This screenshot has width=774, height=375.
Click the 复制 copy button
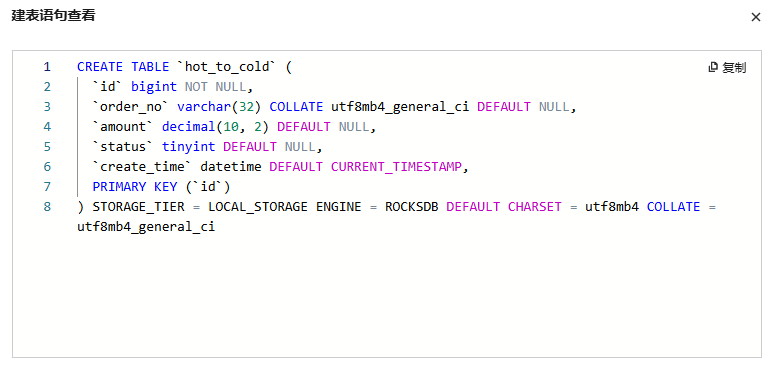728,68
